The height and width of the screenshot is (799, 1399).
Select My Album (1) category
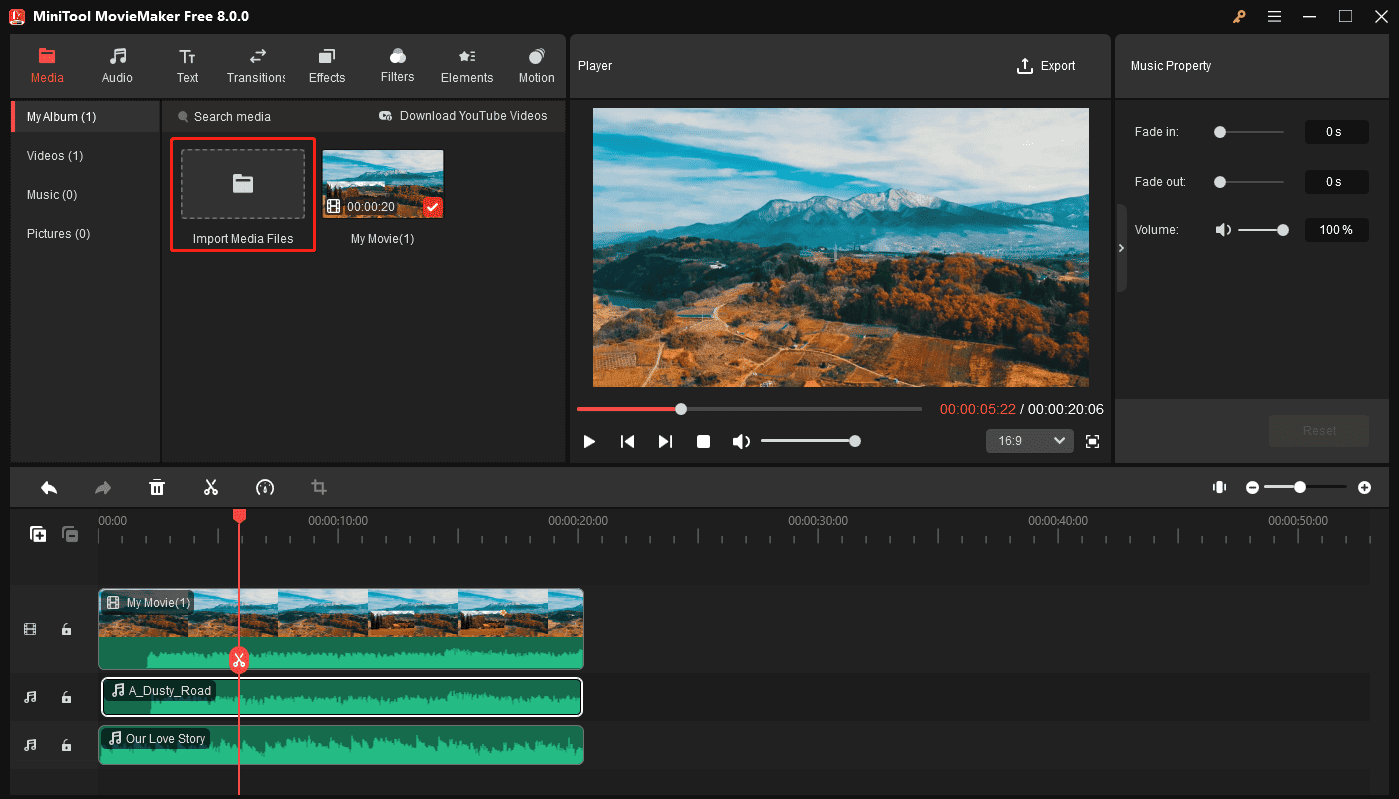pyautogui.click(x=85, y=117)
